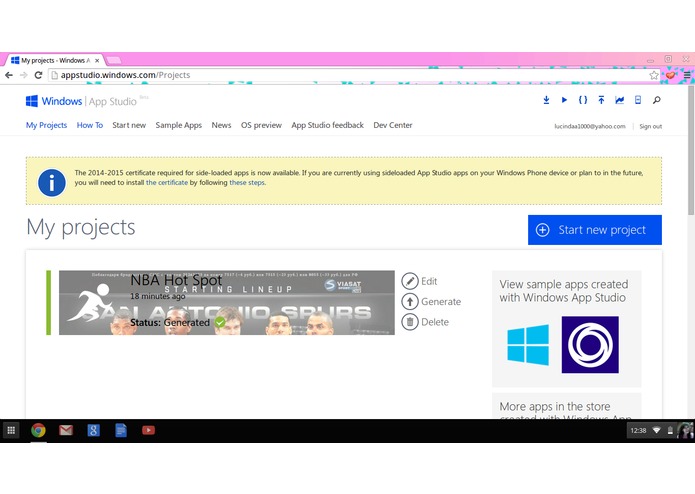Open the NBA Hot Spot project thumbnail

[x=226, y=303]
